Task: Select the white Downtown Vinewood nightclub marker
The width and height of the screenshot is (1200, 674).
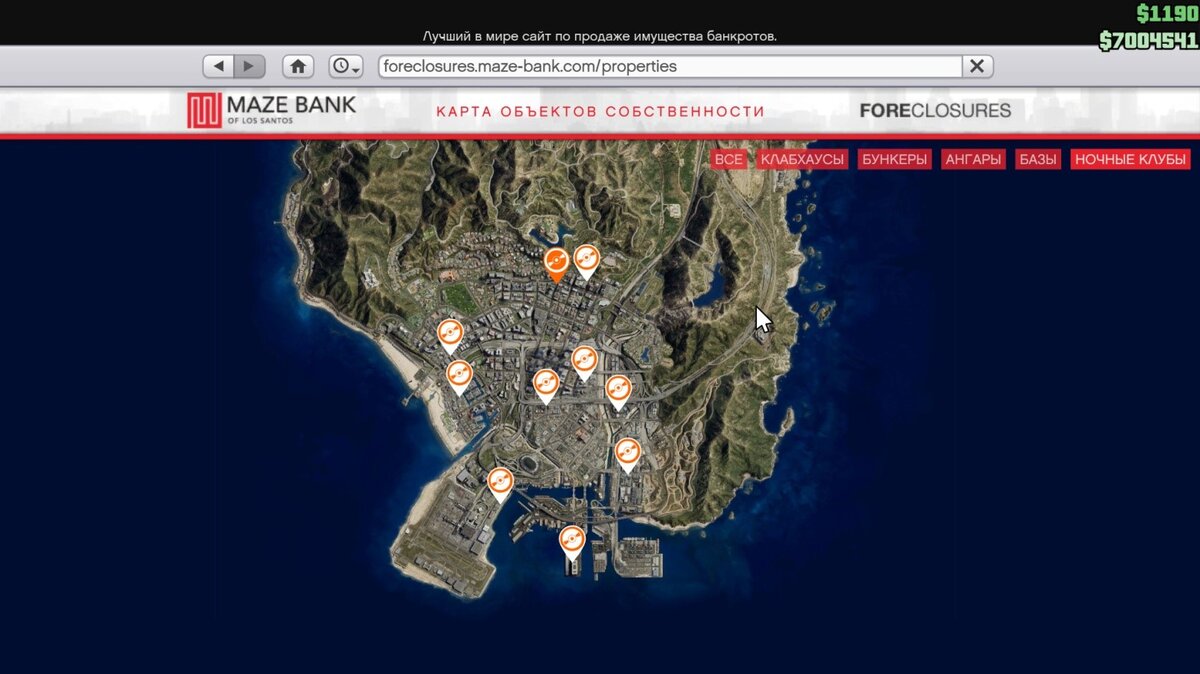Action: point(586,260)
